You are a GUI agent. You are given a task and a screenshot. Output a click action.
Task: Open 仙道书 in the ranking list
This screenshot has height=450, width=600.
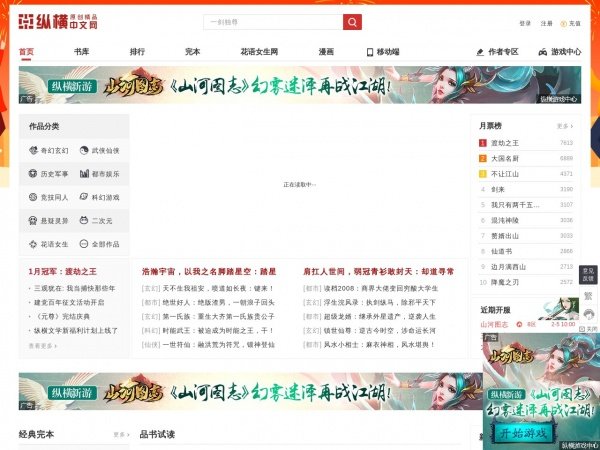(x=501, y=251)
